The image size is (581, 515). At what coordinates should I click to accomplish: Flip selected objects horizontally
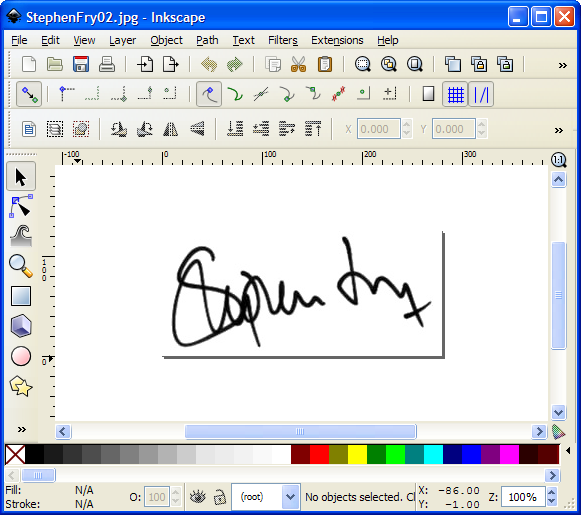point(171,129)
